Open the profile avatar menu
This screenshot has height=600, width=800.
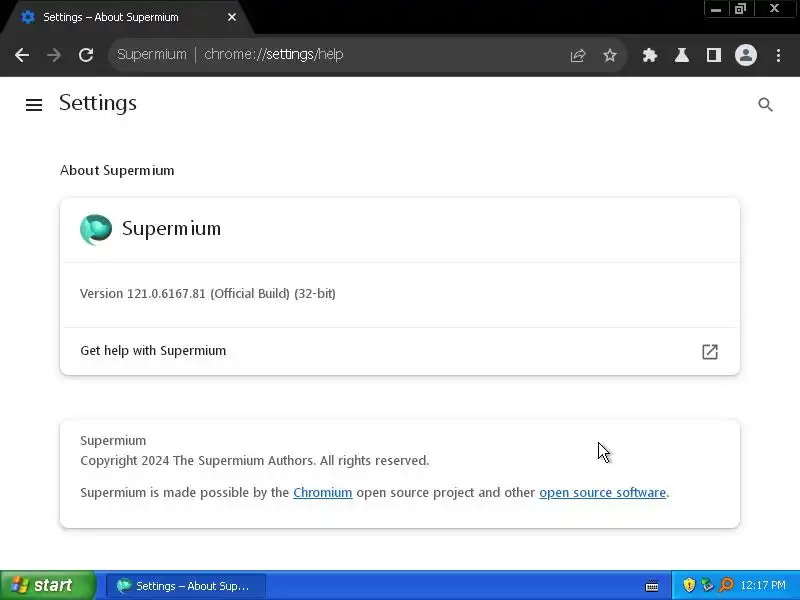[745, 55]
